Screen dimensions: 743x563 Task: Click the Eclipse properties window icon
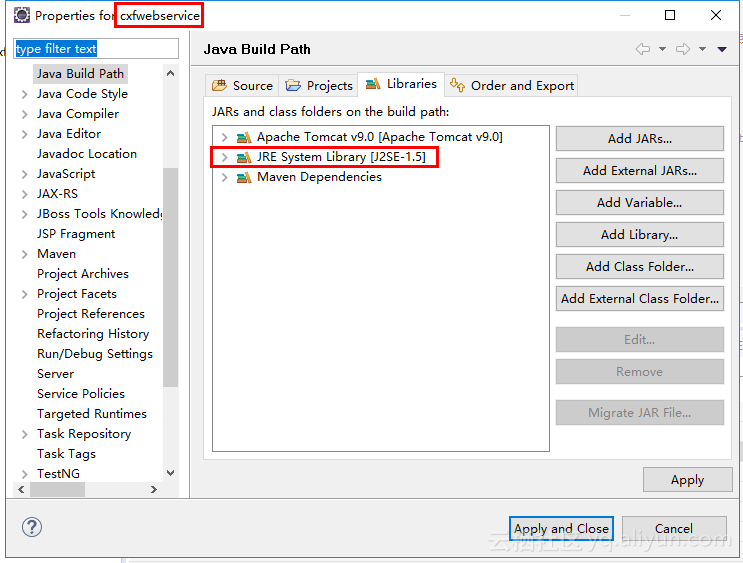point(22,15)
